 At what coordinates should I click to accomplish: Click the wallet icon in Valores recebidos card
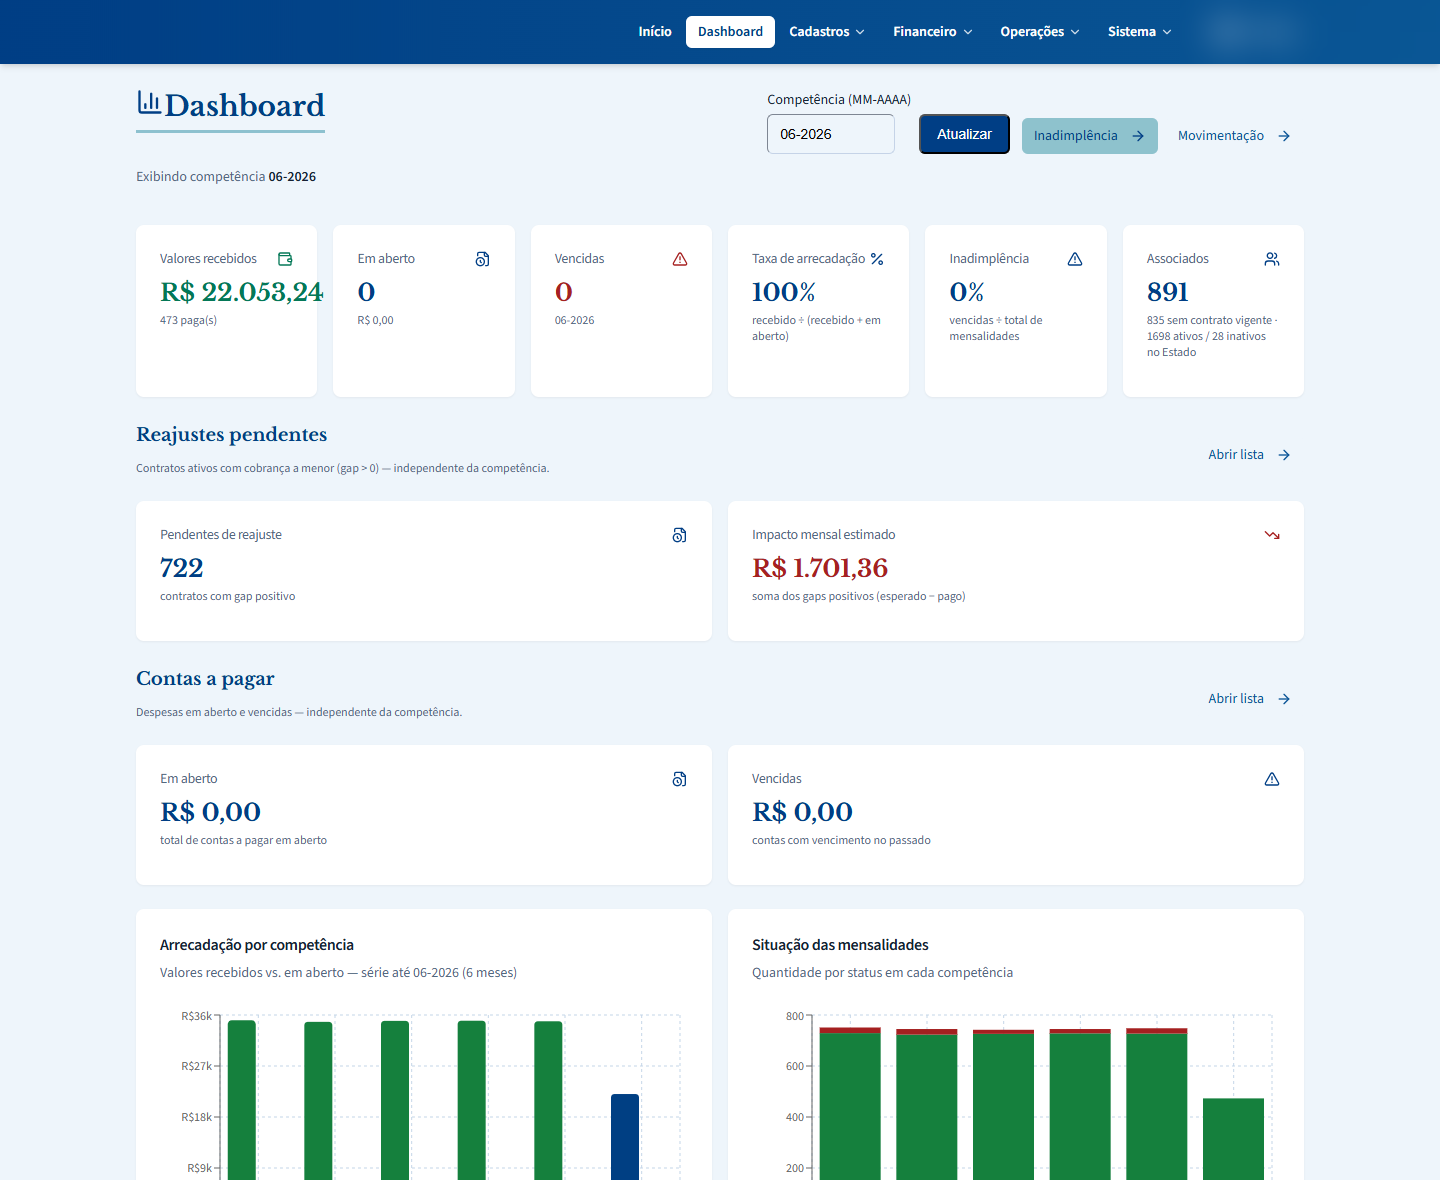click(x=285, y=259)
